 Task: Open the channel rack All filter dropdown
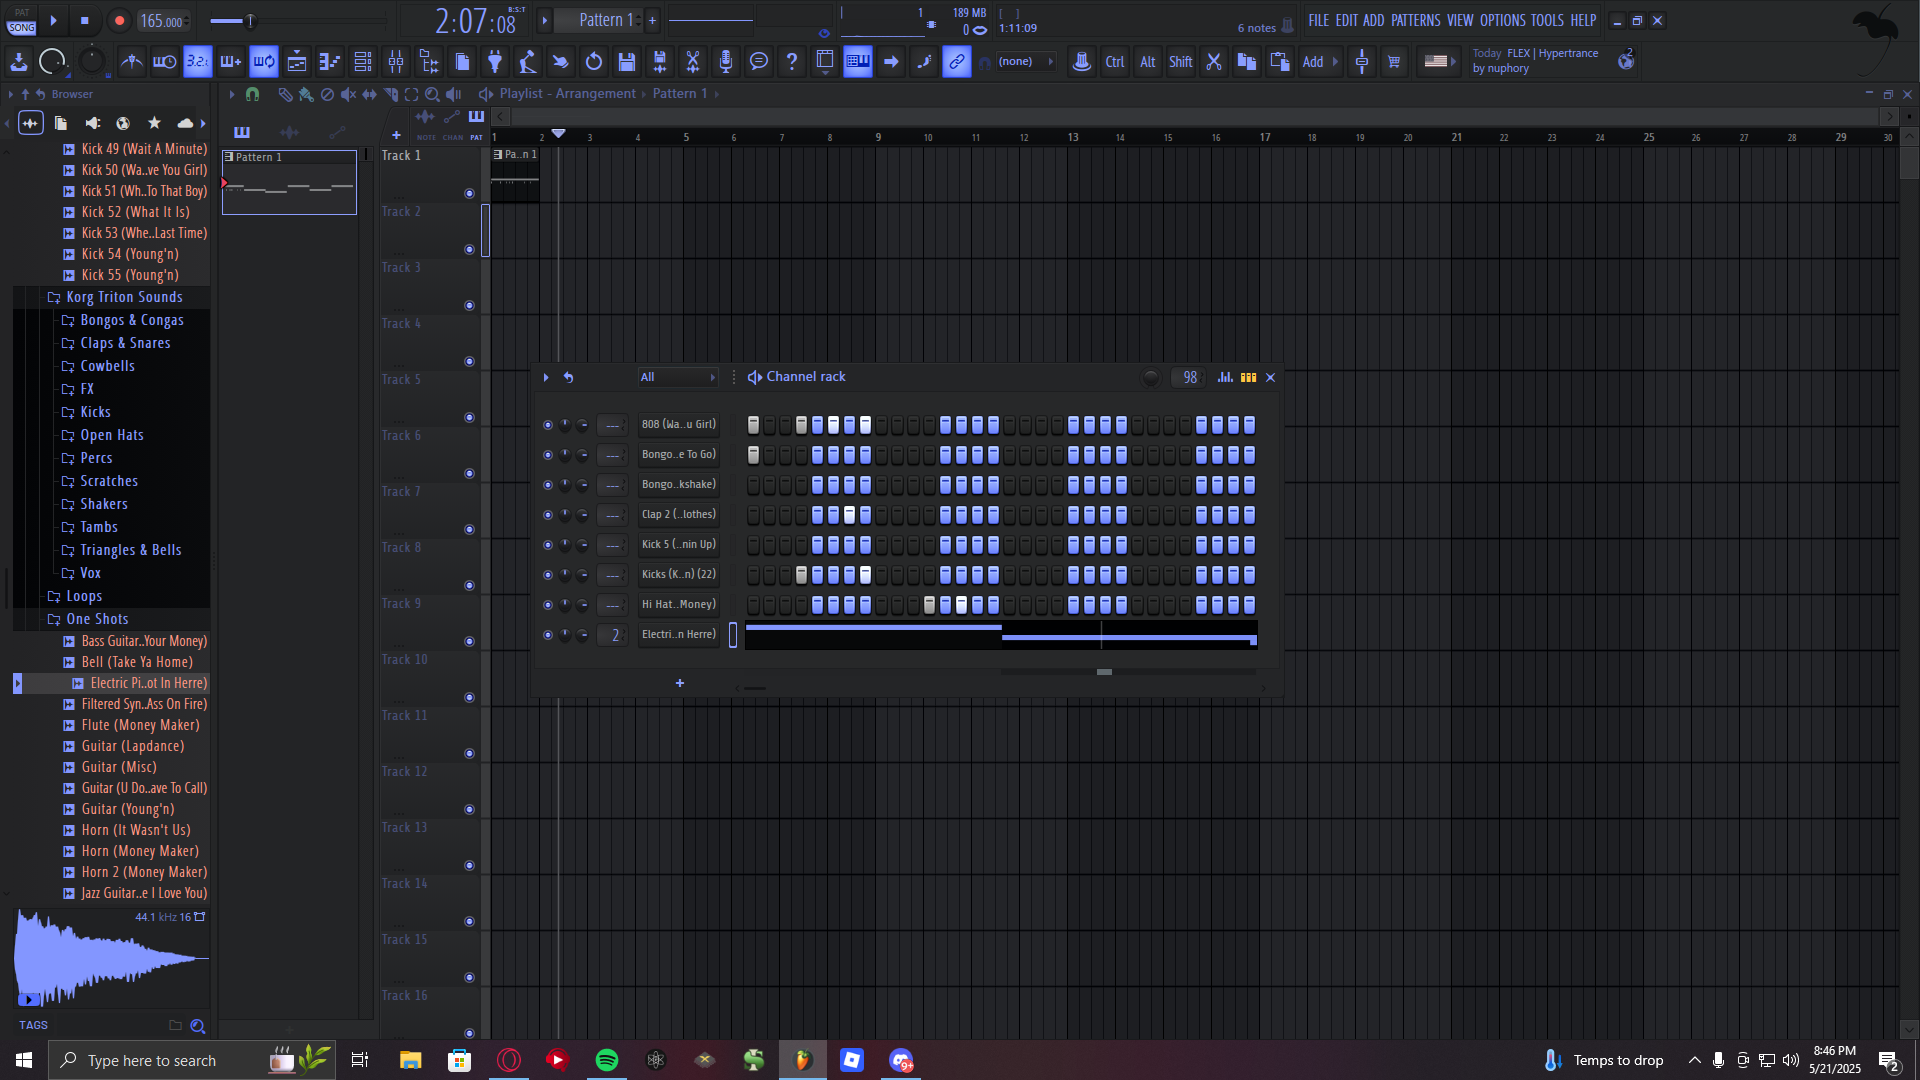coord(678,377)
